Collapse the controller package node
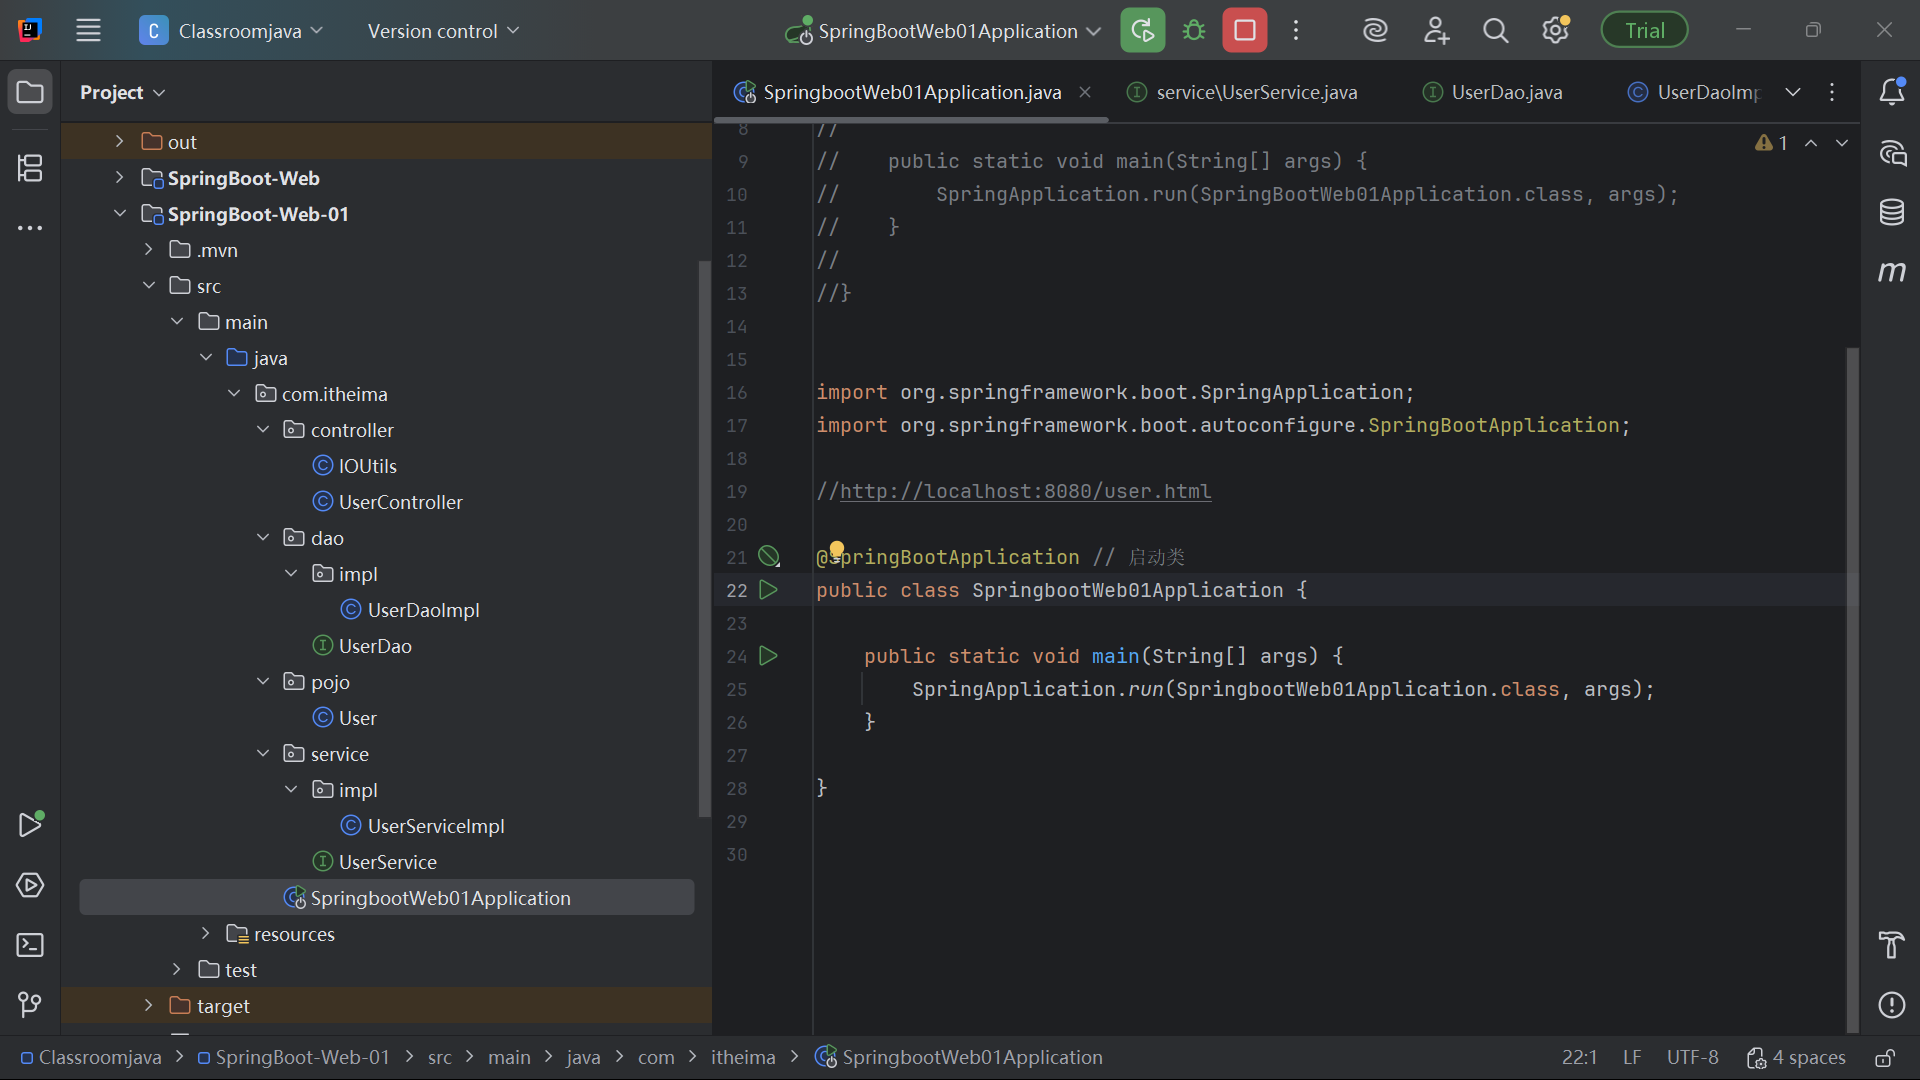 [263, 430]
